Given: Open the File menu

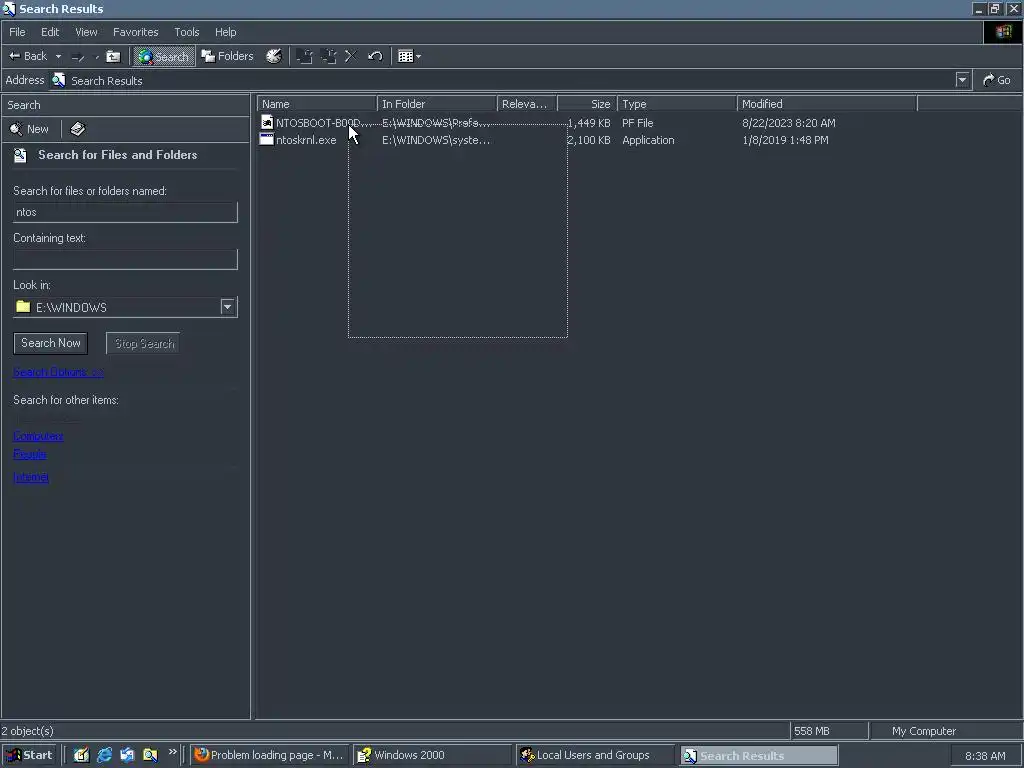Looking at the screenshot, I should click(x=18, y=32).
